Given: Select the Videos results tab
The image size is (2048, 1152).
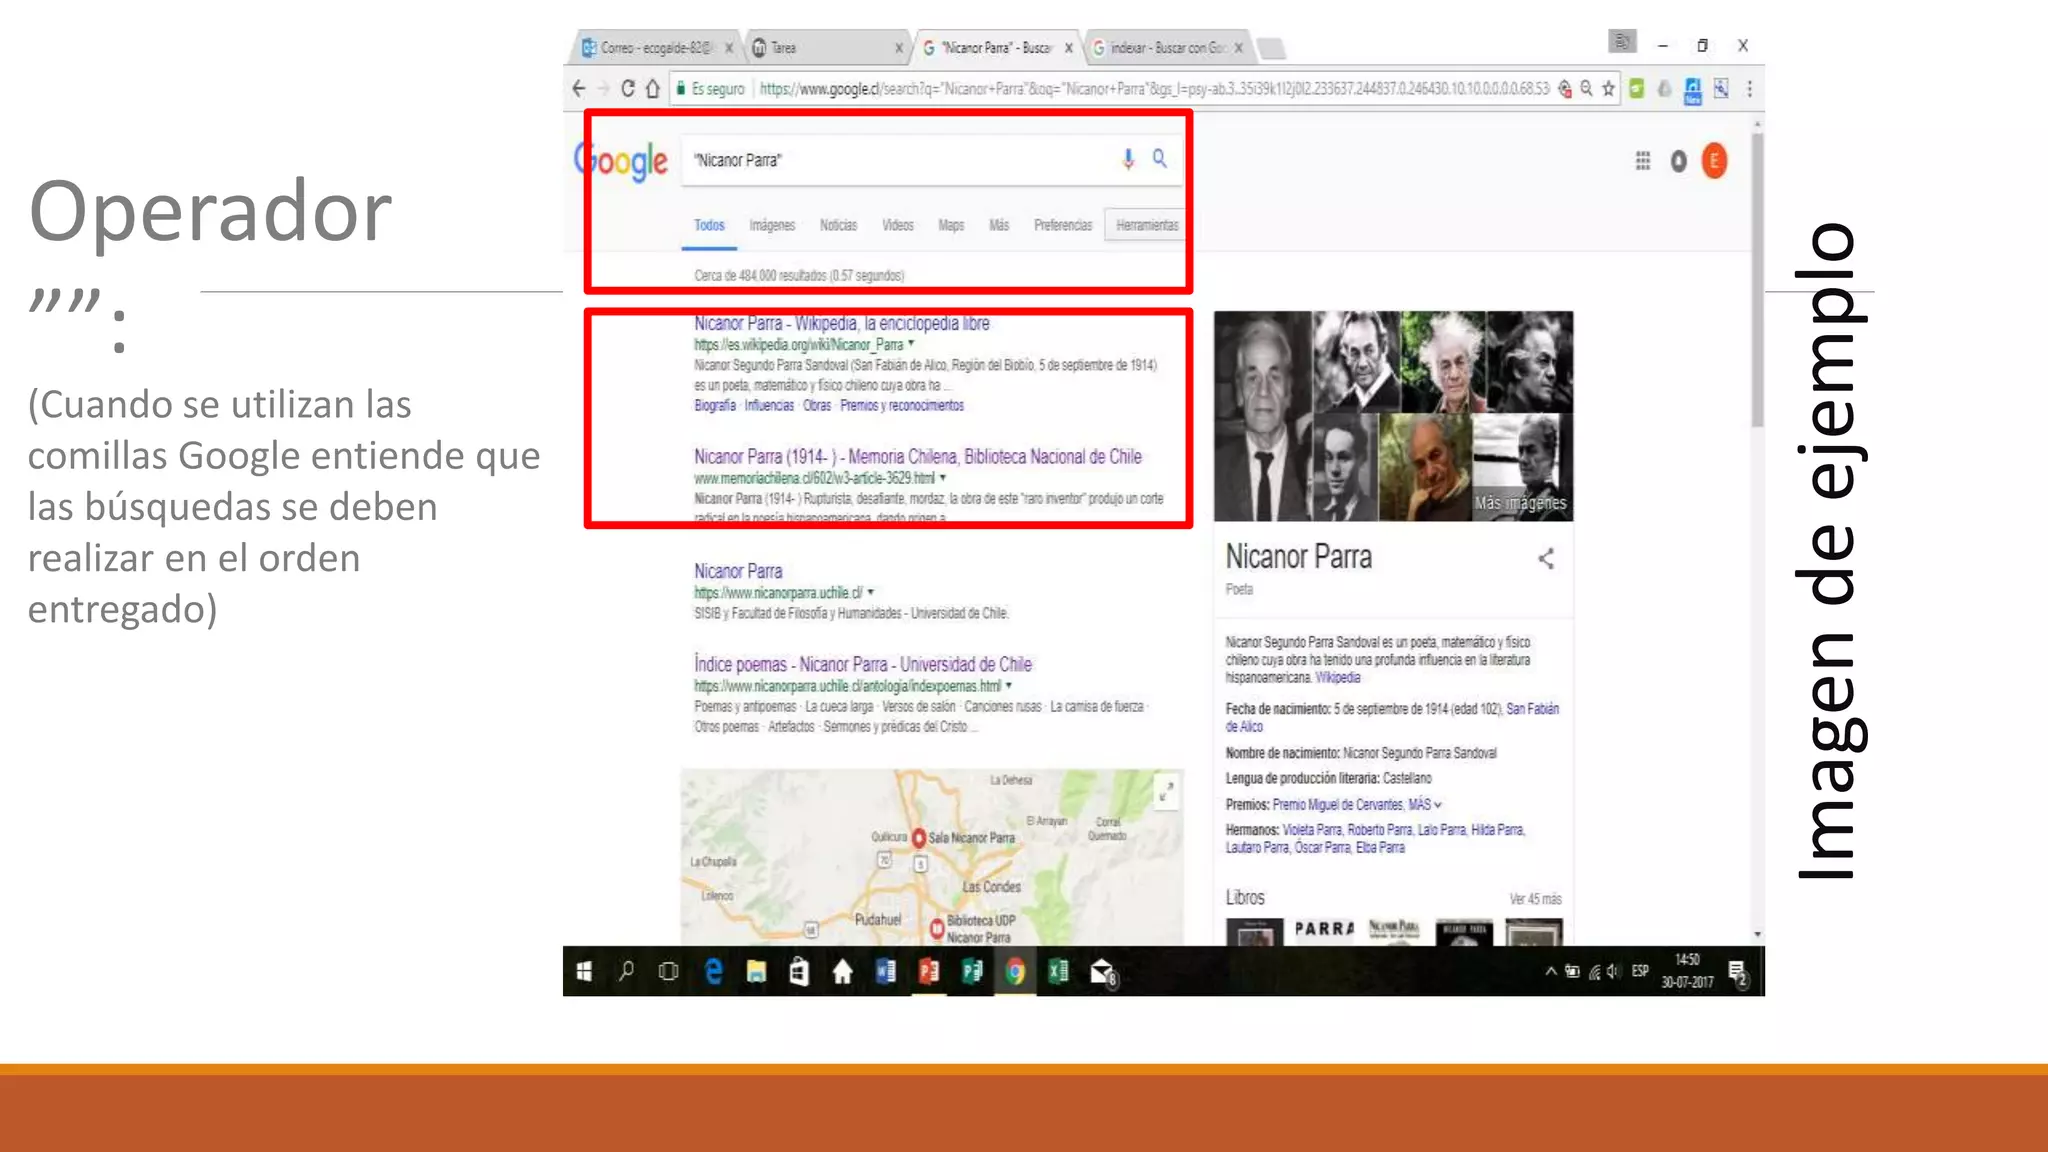Looking at the screenshot, I should click(897, 225).
